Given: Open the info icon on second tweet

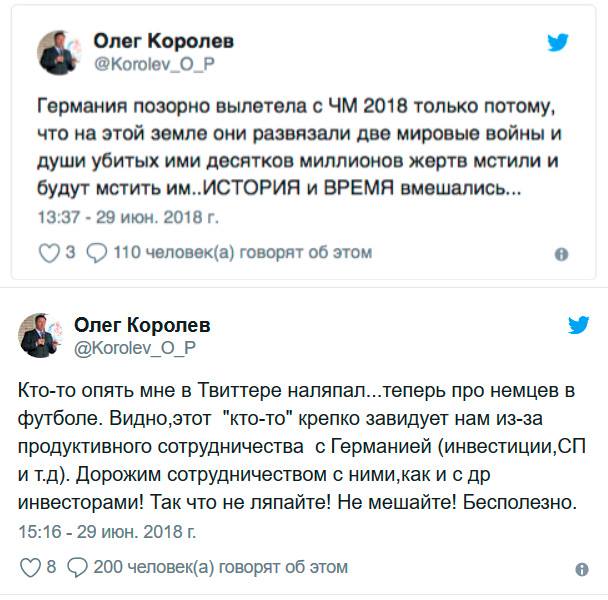Looking at the screenshot, I should click(581, 569).
